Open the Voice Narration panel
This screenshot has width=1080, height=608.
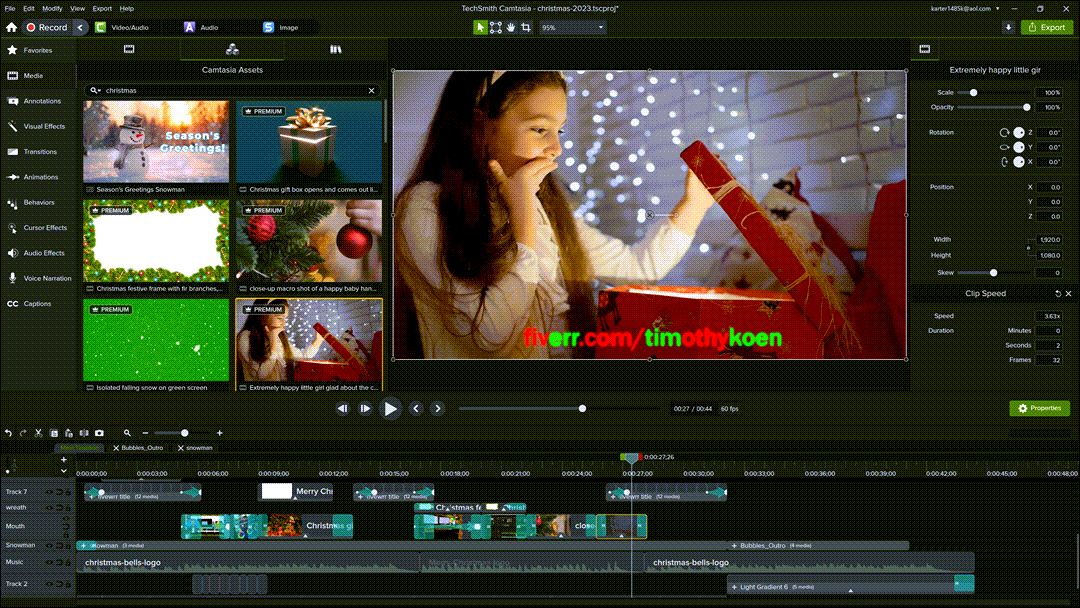(42, 278)
